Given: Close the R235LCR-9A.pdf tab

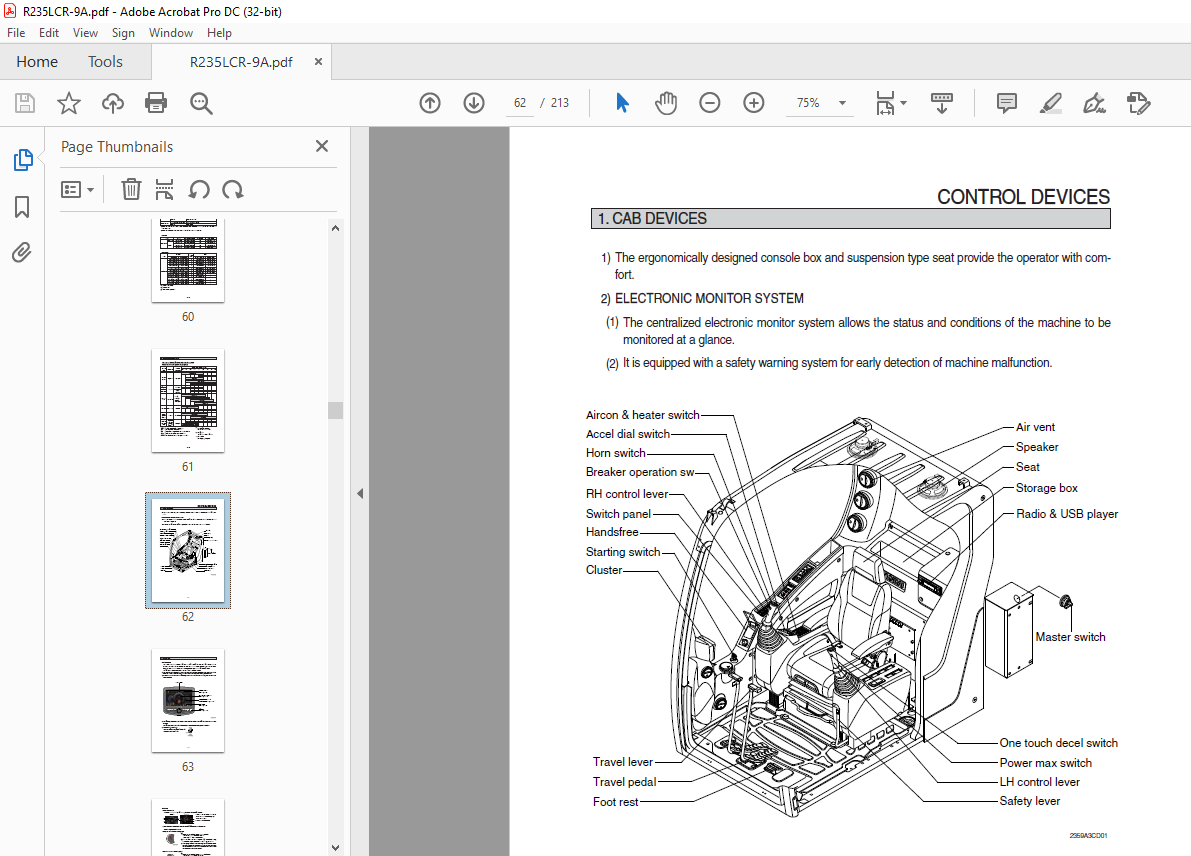Looking at the screenshot, I should pyautogui.click(x=318, y=62).
